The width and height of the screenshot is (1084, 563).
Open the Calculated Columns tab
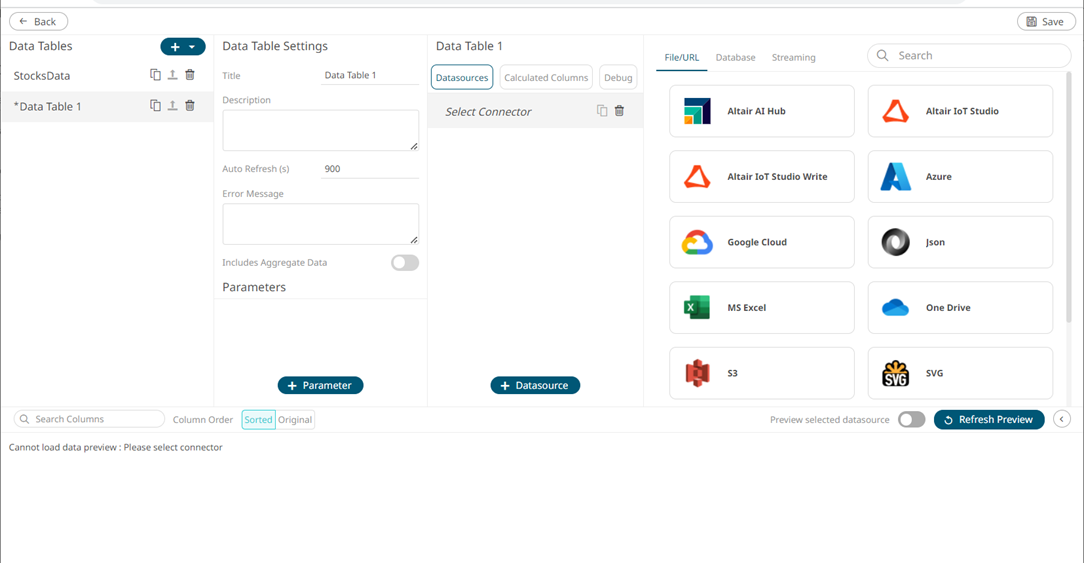pos(546,78)
